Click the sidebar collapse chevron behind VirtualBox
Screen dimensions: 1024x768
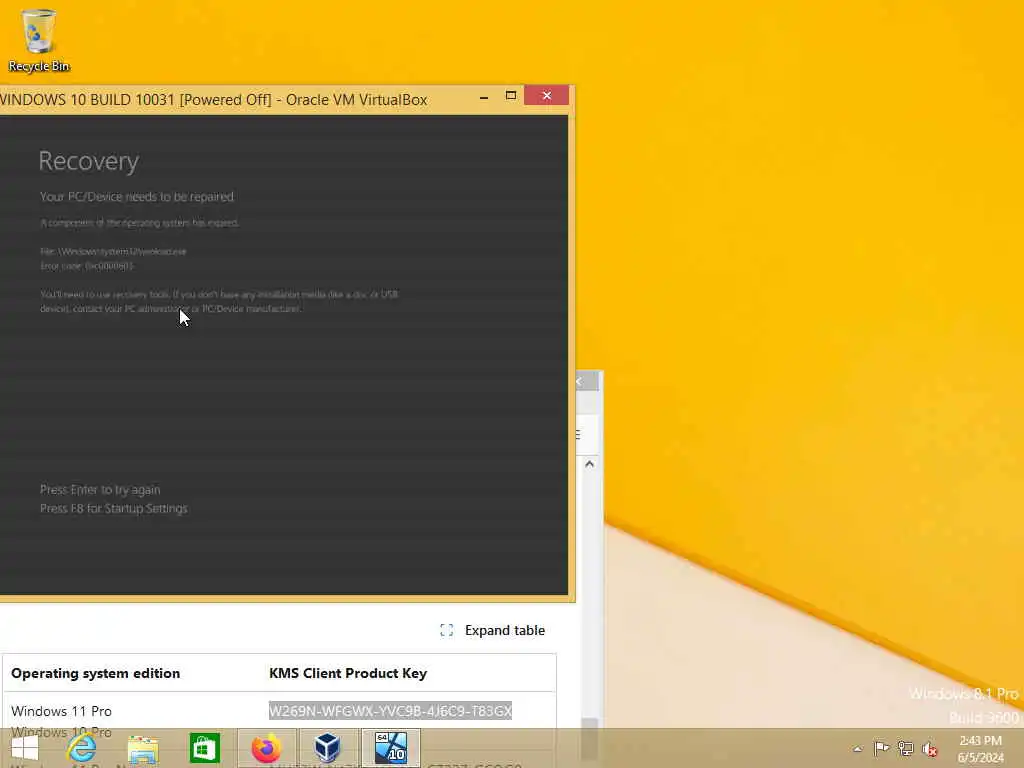581,381
